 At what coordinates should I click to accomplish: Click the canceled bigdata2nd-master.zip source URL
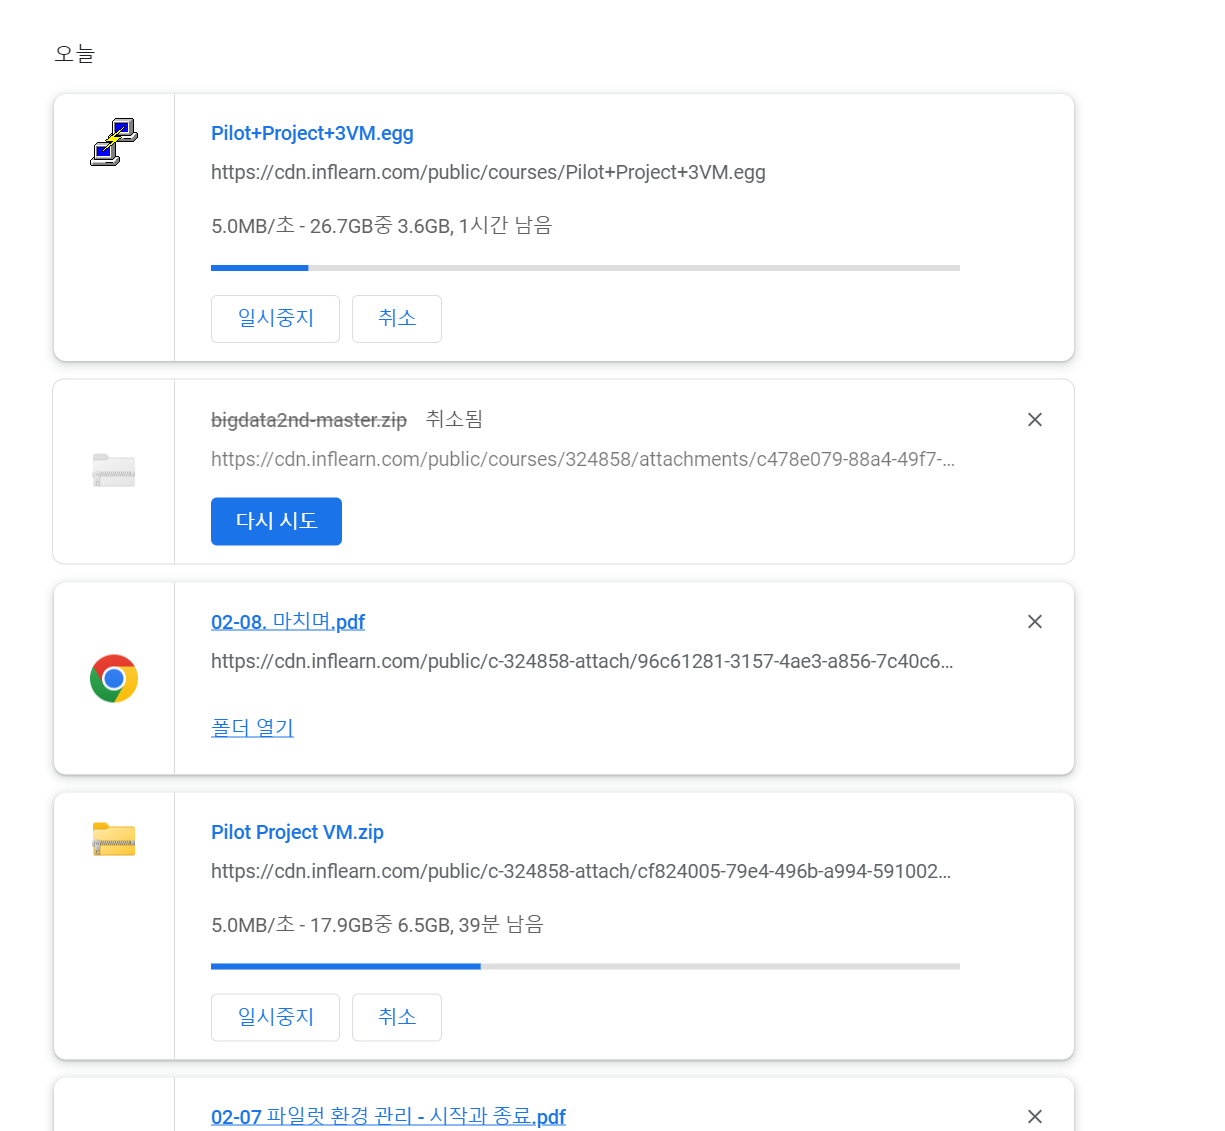(582, 460)
